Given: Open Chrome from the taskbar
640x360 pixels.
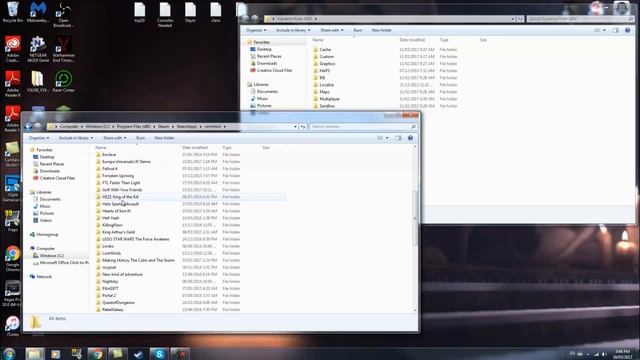Looking at the screenshot, I should coord(97,353).
